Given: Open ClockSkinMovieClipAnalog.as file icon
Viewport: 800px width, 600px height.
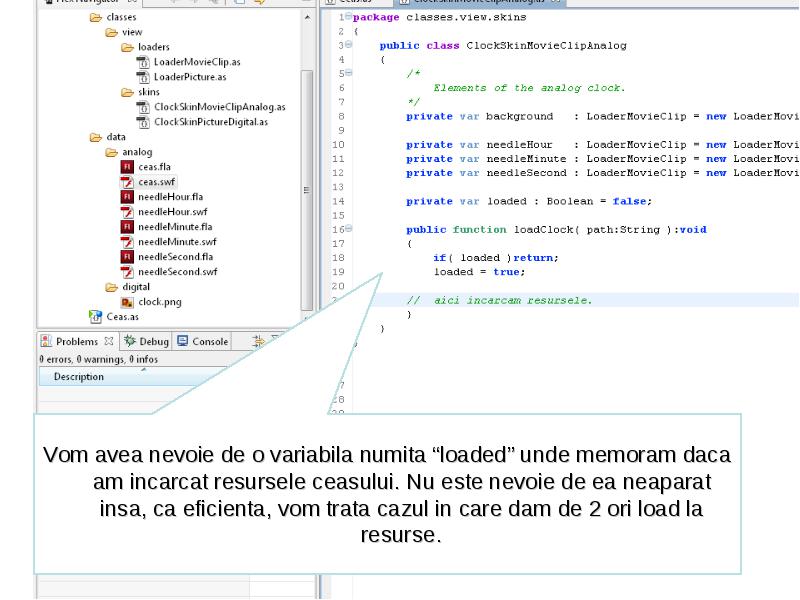Looking at the screenshot, I should coord(143,107).
